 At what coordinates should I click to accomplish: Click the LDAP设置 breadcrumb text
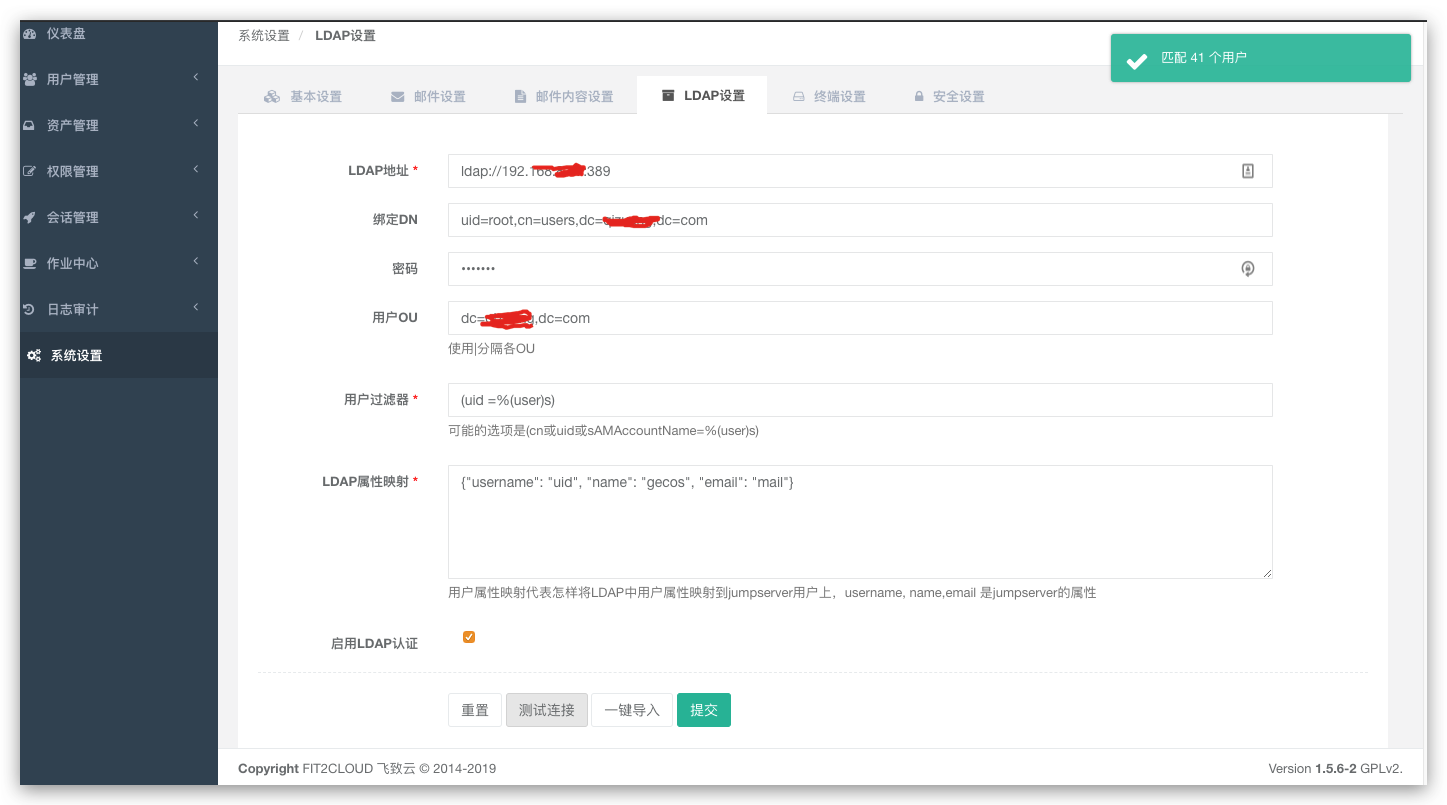(346, 36)
